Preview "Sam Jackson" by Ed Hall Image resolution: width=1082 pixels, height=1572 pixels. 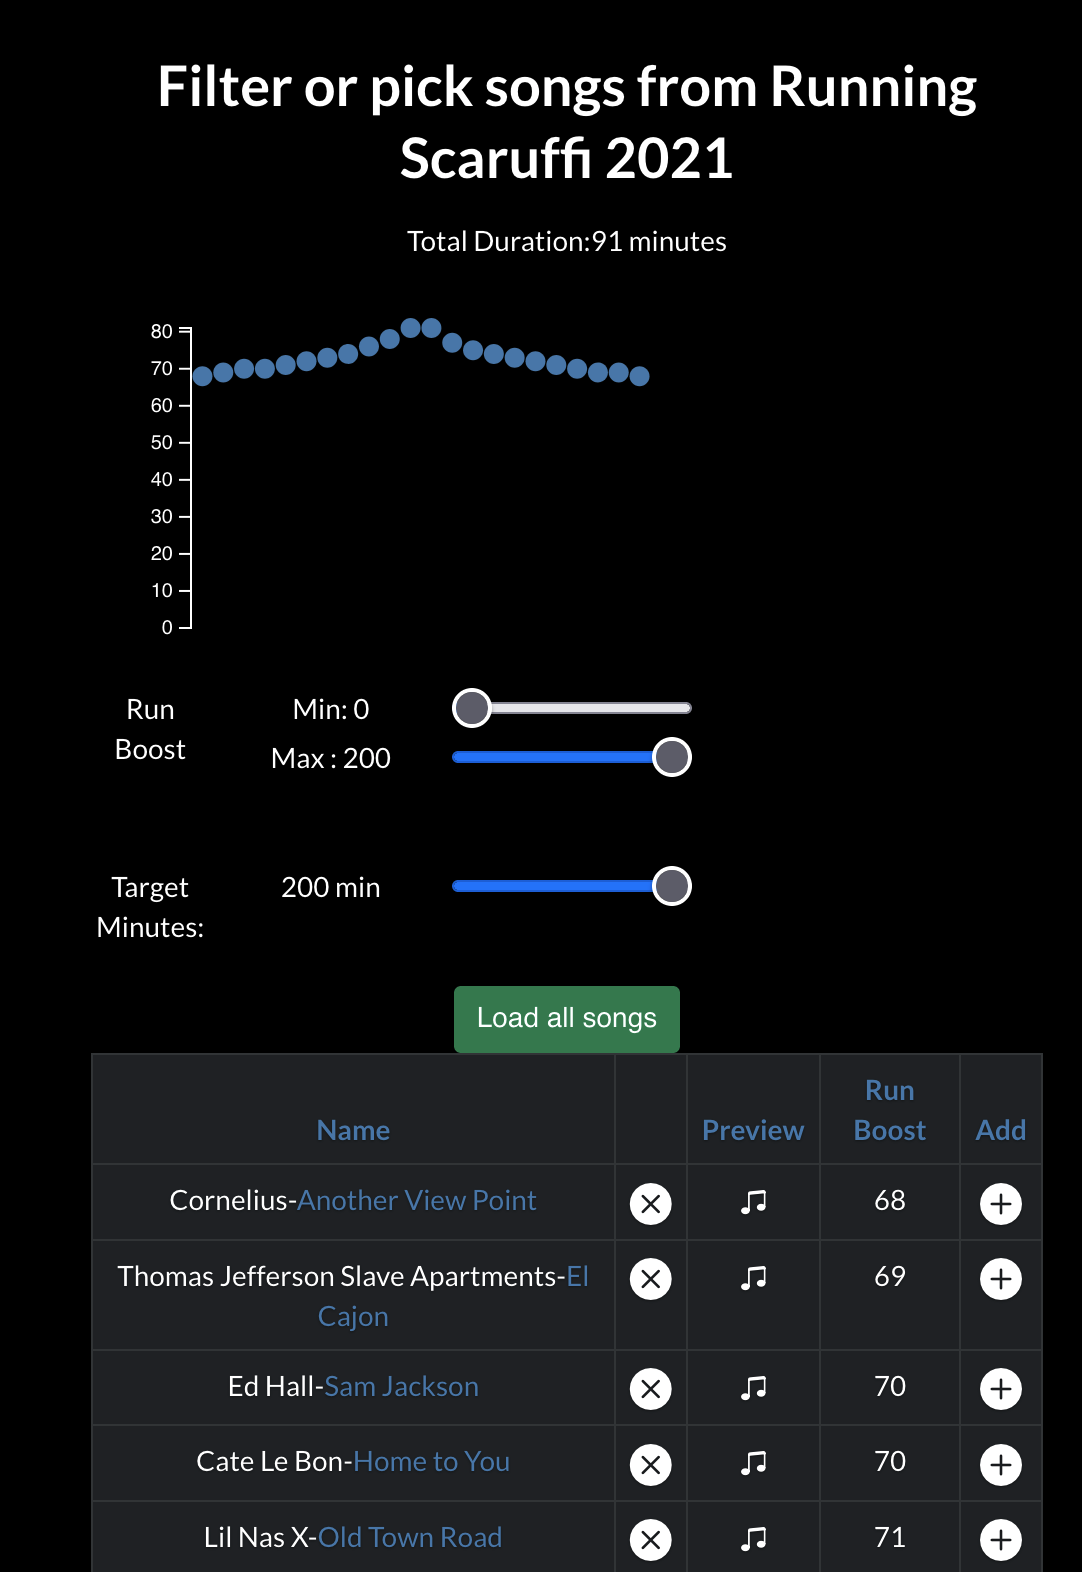752,1388
